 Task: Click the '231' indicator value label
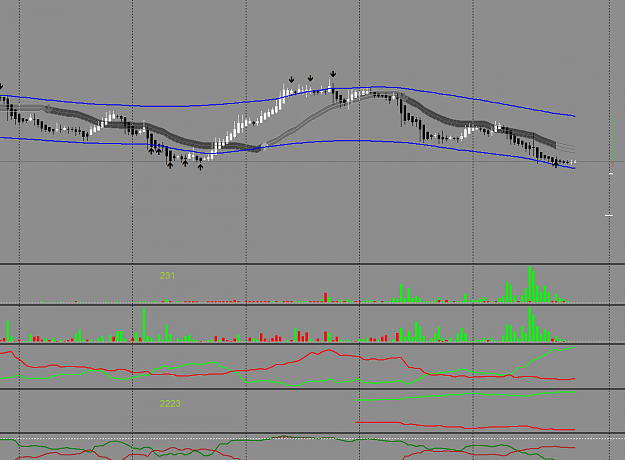(167, 275)
